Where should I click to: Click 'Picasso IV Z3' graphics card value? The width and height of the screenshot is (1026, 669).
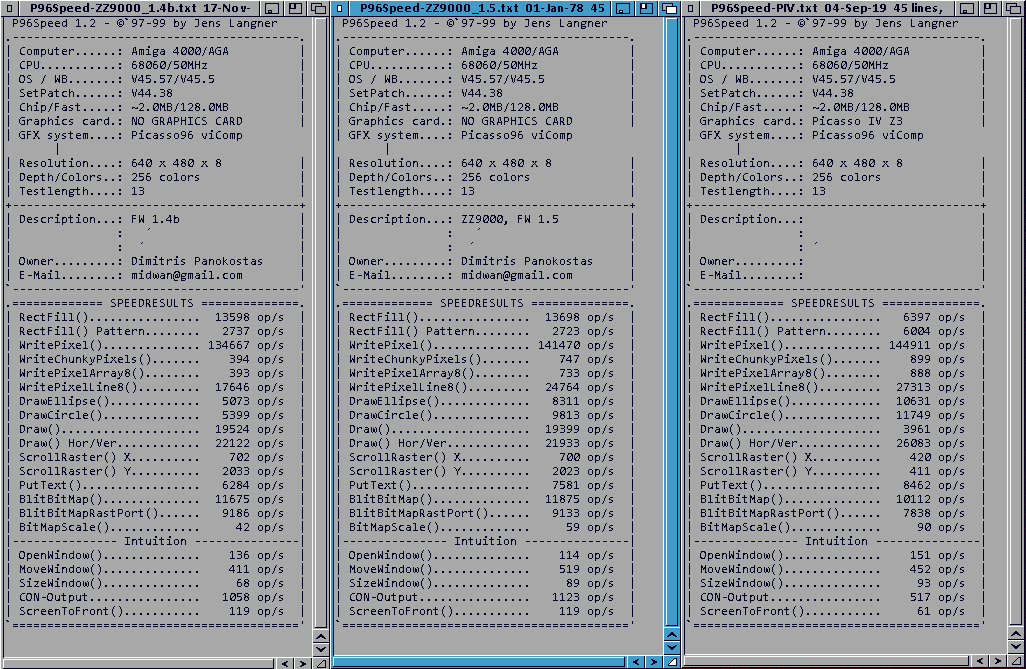point(857,121)
